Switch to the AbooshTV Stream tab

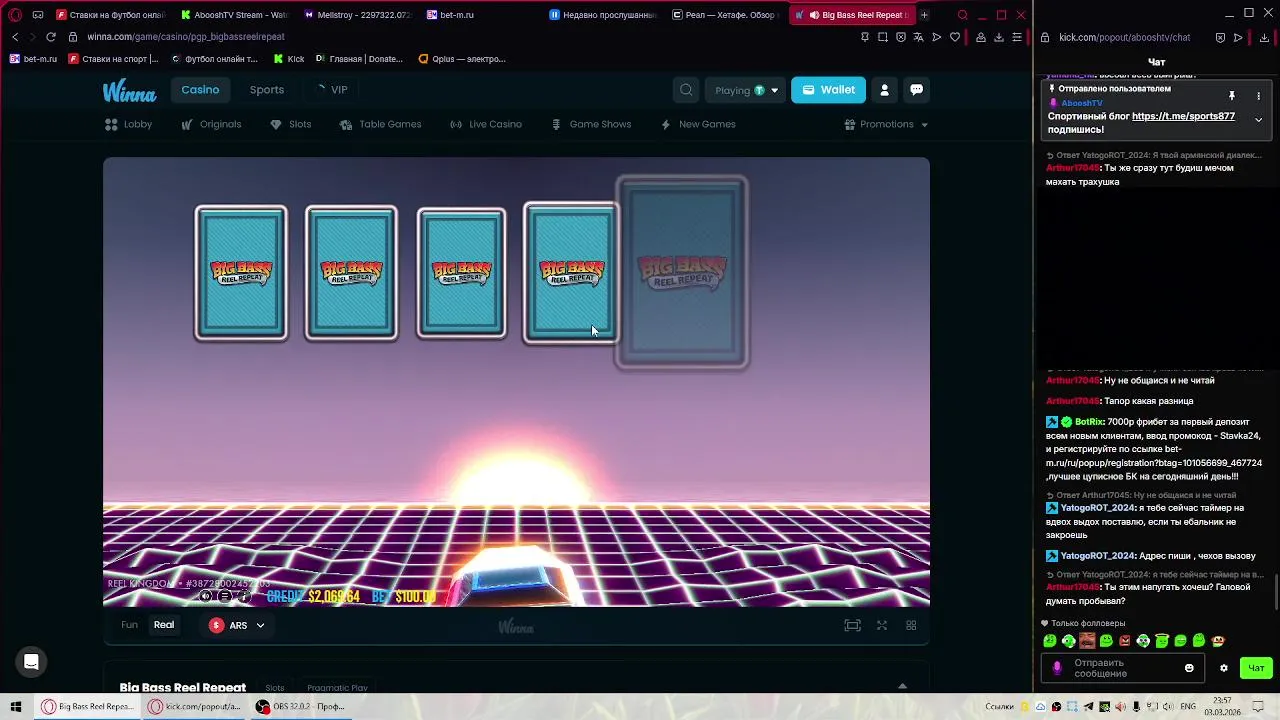point(233,15)
